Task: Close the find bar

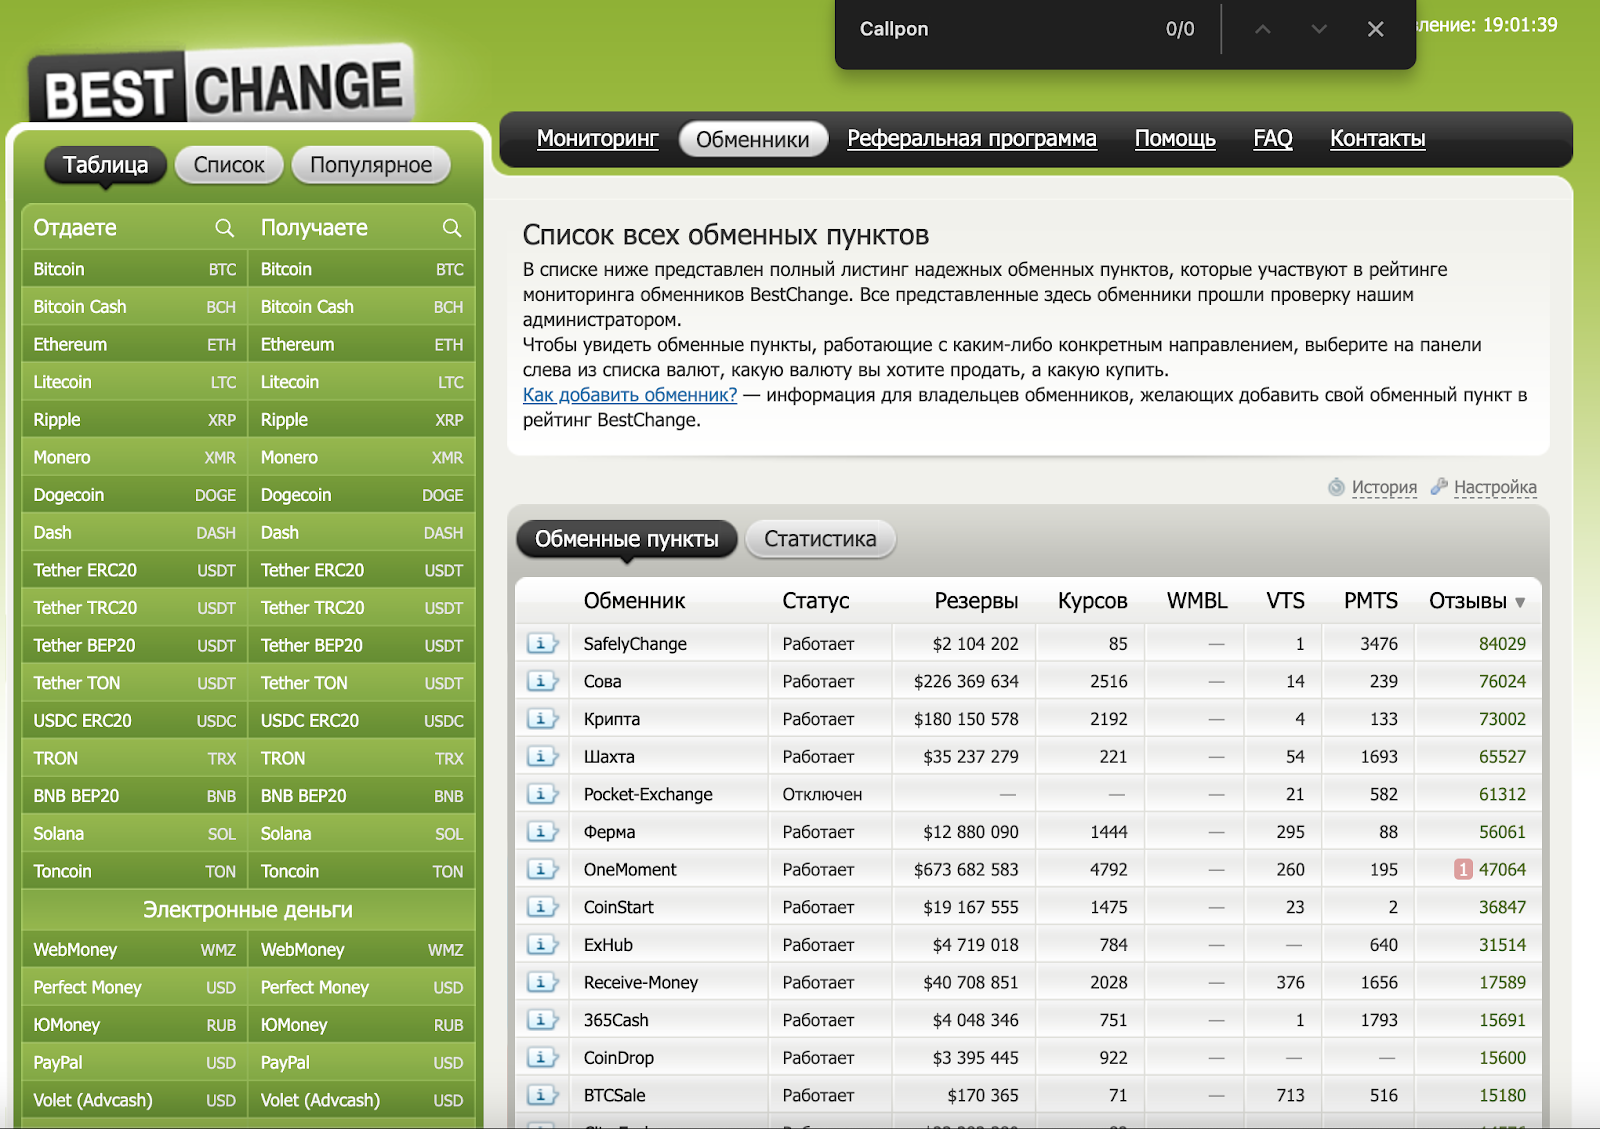Action: coord(1376,29)
